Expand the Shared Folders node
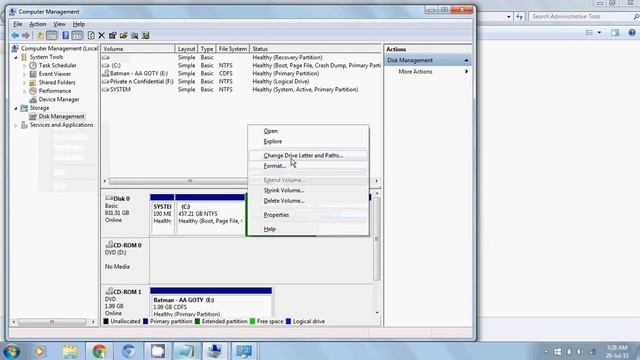 click(x=24, y=82)
